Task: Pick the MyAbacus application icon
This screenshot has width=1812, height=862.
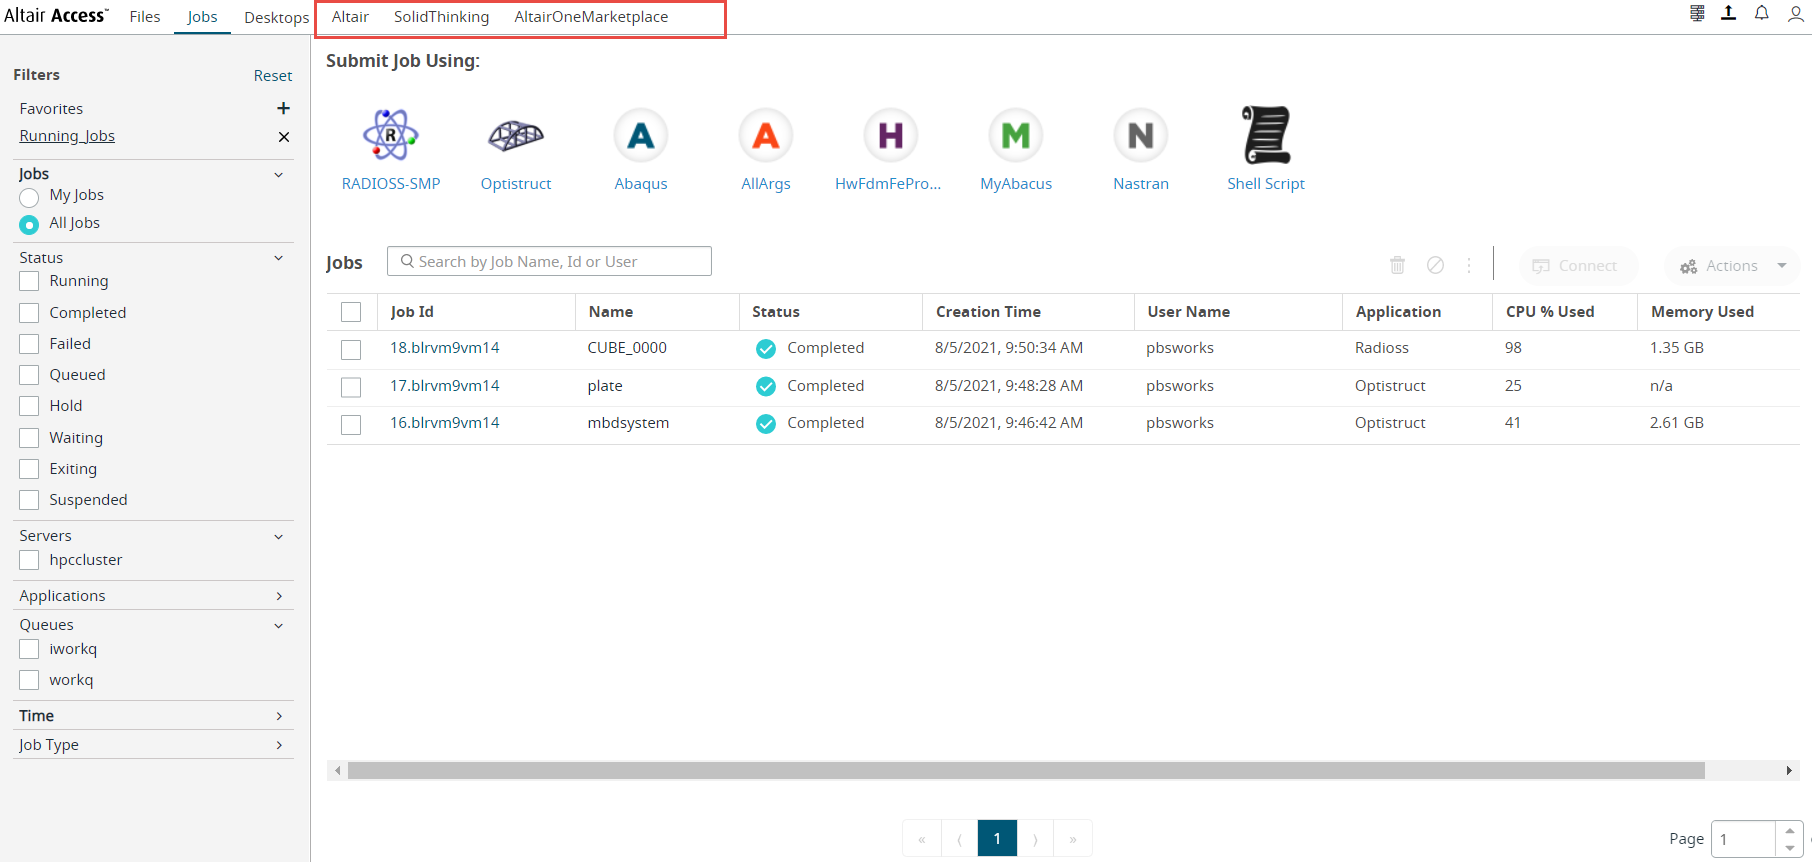Action: 1016,135
